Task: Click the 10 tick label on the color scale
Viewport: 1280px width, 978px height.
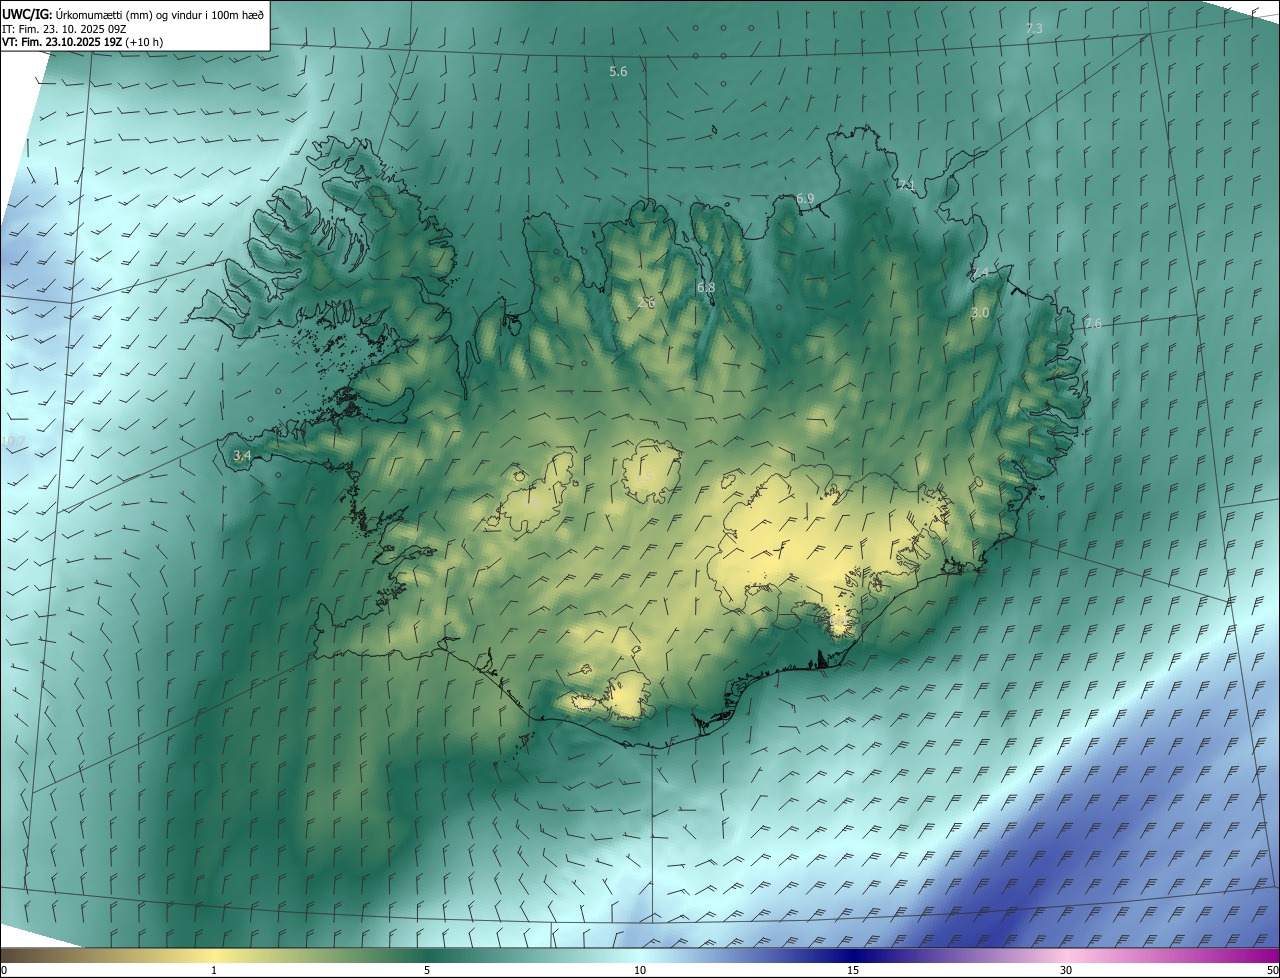Action: tap(640, 971)
